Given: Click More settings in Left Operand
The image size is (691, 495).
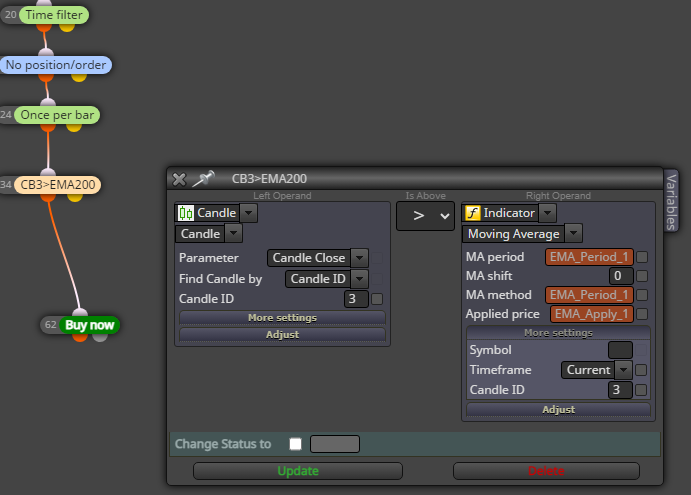Looking at the screenshot, I should pyautogui.click(x=282, y=317).
